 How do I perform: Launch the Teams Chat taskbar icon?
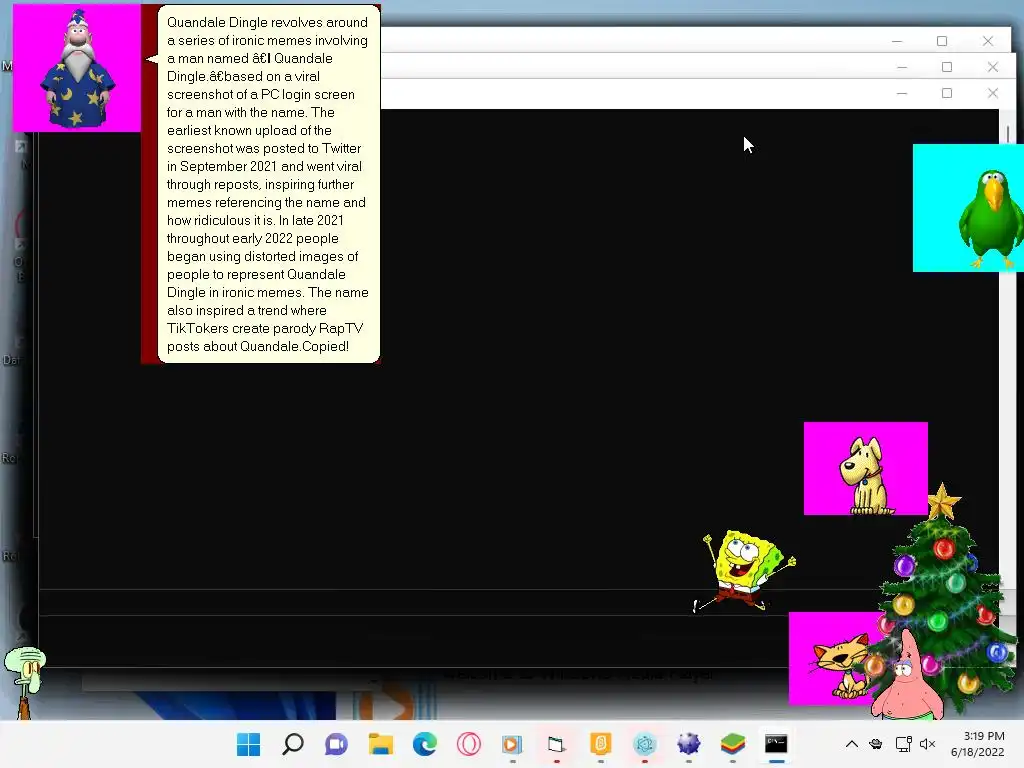[336, 744]
